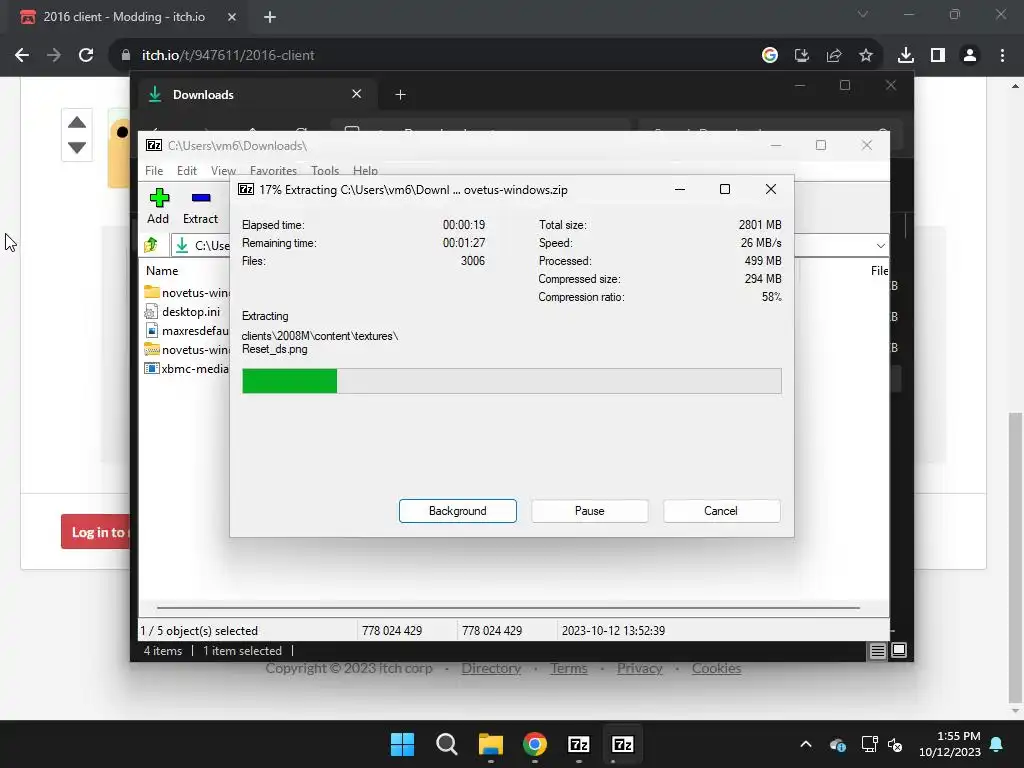Click the up-folder icon in 7-Zip
The height and width of the screenshot is (768, 1024).
pyautogui.click(x=152, y=245)
